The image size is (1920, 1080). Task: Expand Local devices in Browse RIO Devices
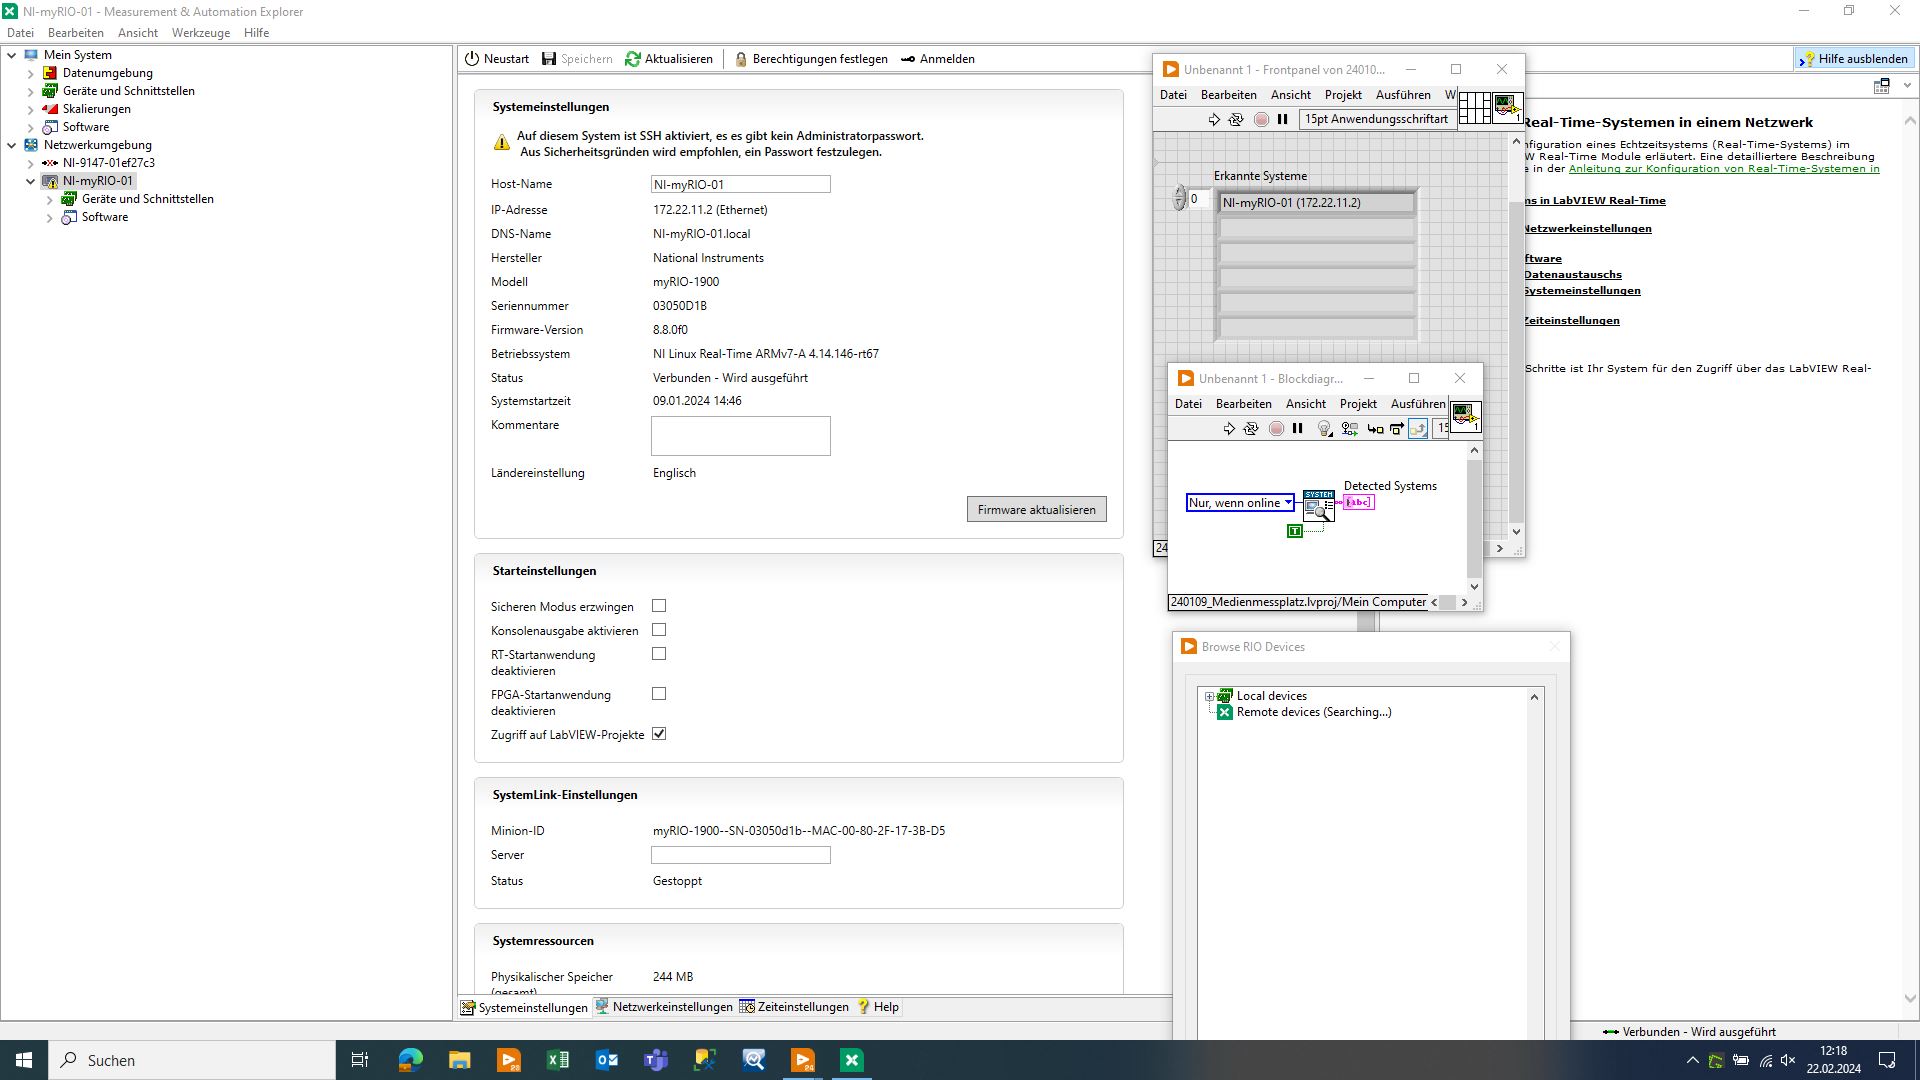pos(1209,696)
